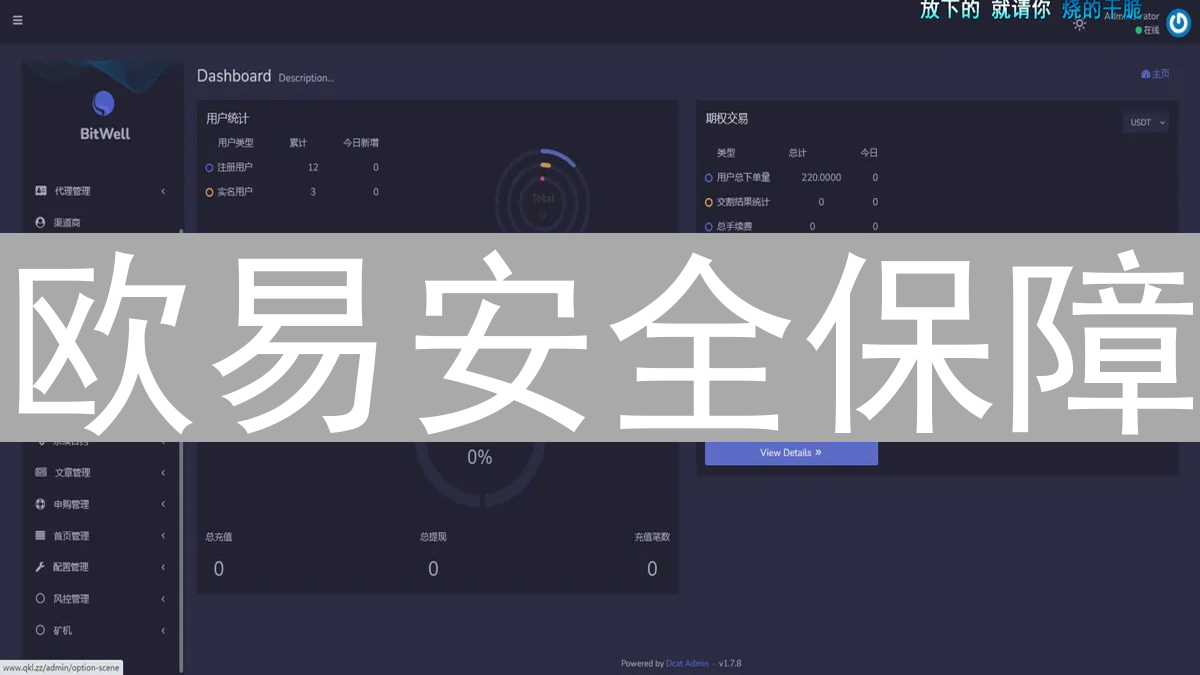Open the Dcat Admin footer link
Screen dimensions: 1200x675
click(688, 663)
